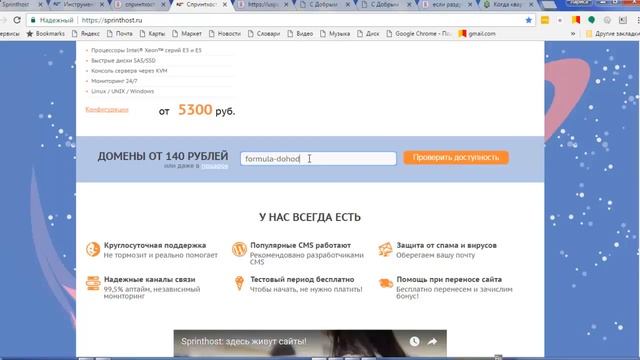
Task: Close the Инструмен... tab
Action: pos(102,4)
